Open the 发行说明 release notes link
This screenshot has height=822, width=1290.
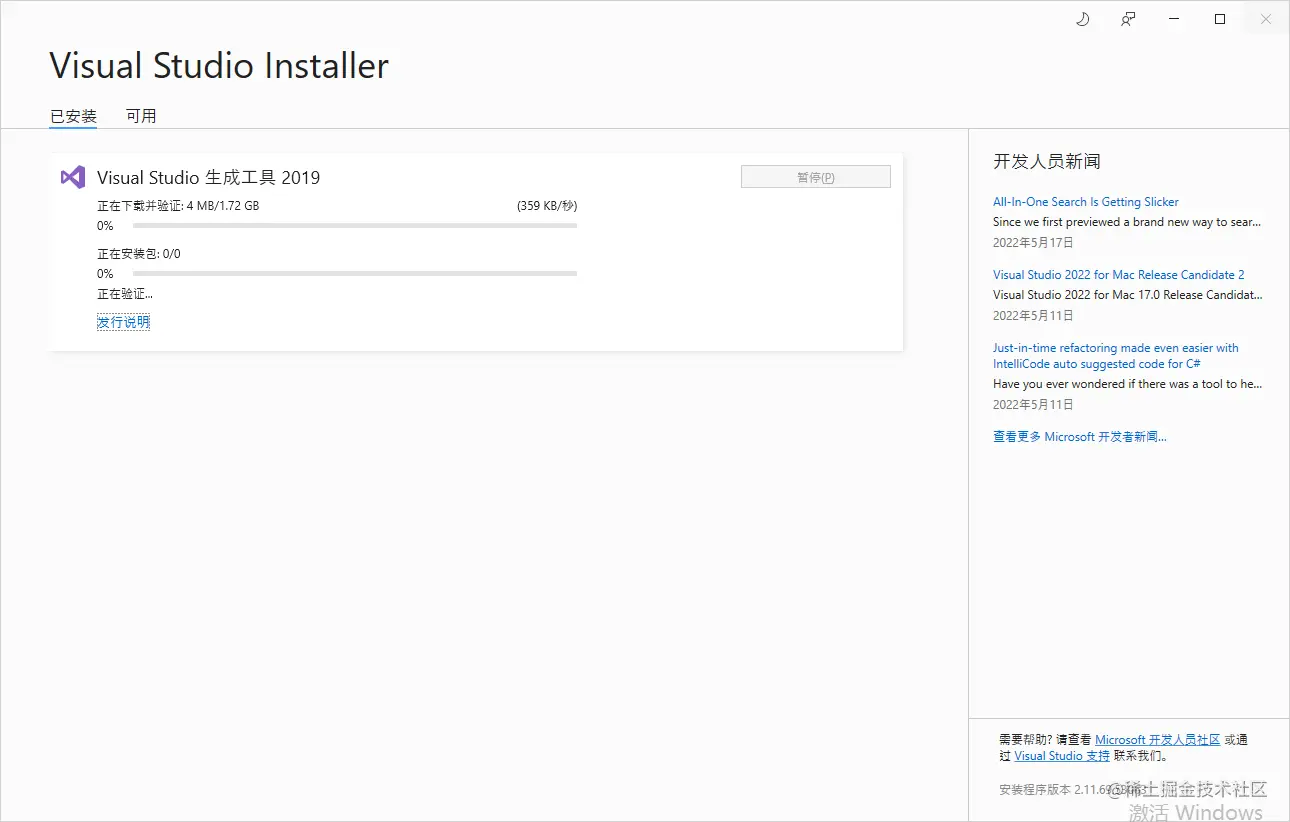[x=123, y=321]
